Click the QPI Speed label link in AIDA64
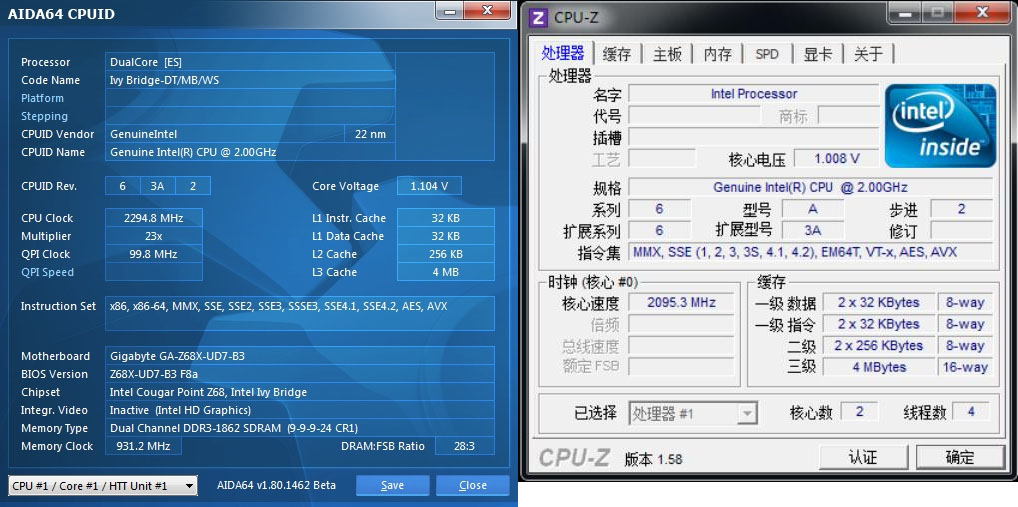This screenshot has height=507, width=1018. click(47, 272)
